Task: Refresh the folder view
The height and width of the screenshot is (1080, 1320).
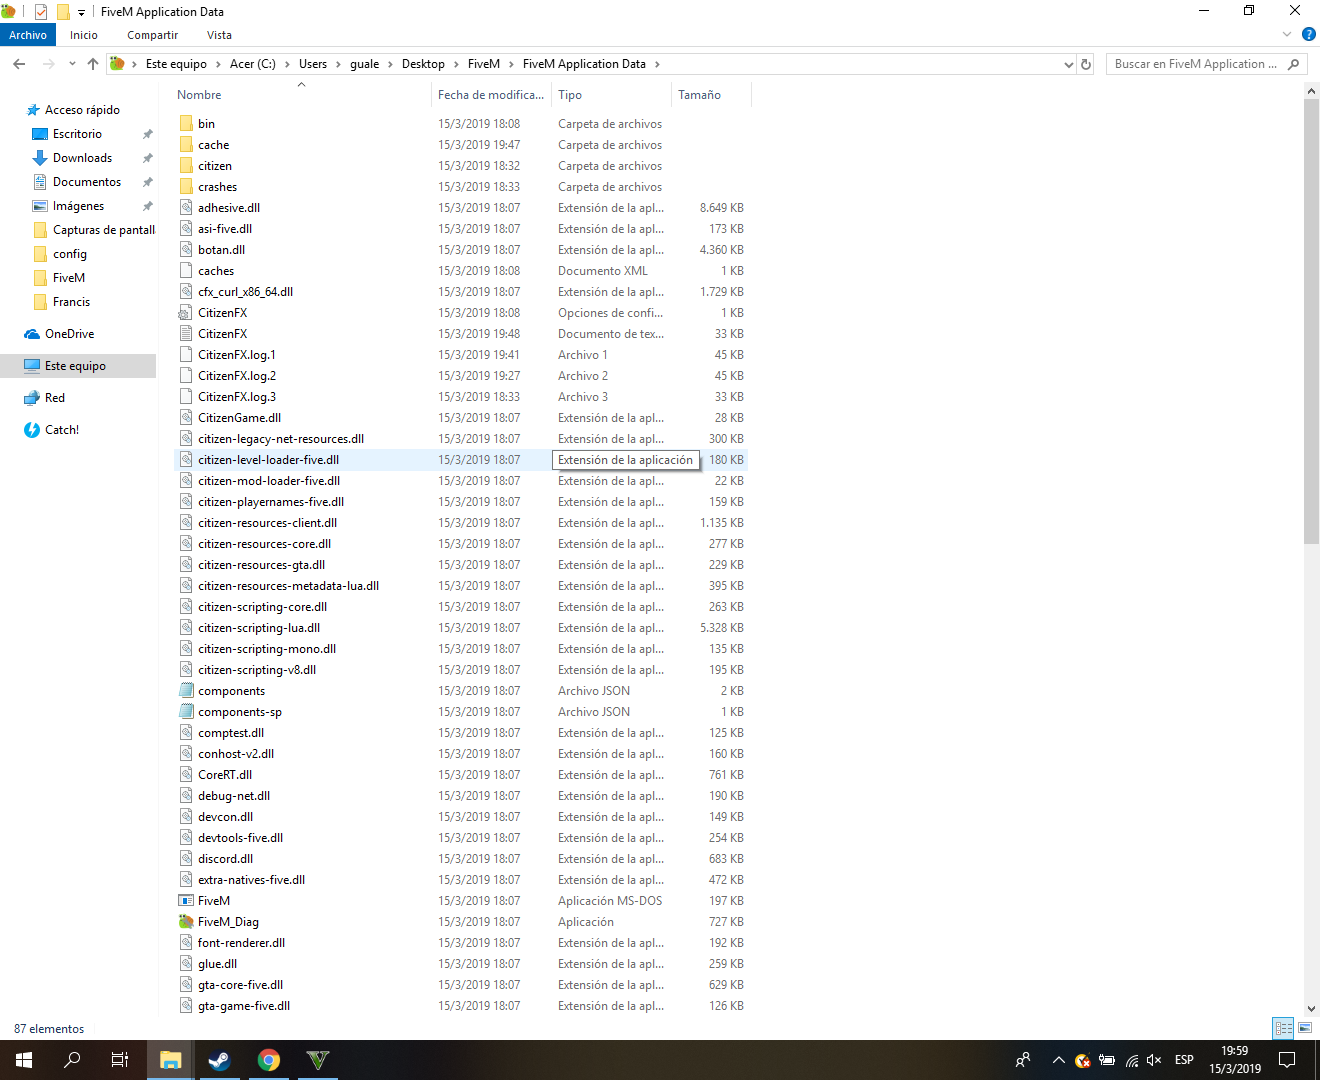Action: tap(1086, 64)
